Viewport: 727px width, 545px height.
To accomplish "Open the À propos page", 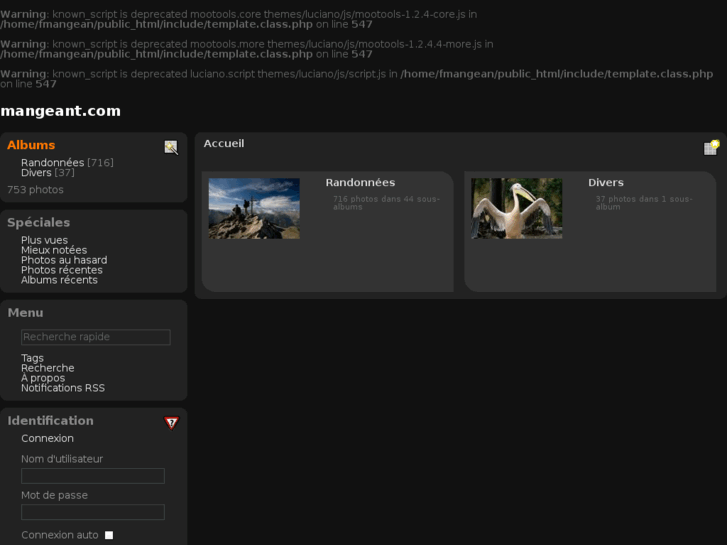I will (x=43, y=378).
